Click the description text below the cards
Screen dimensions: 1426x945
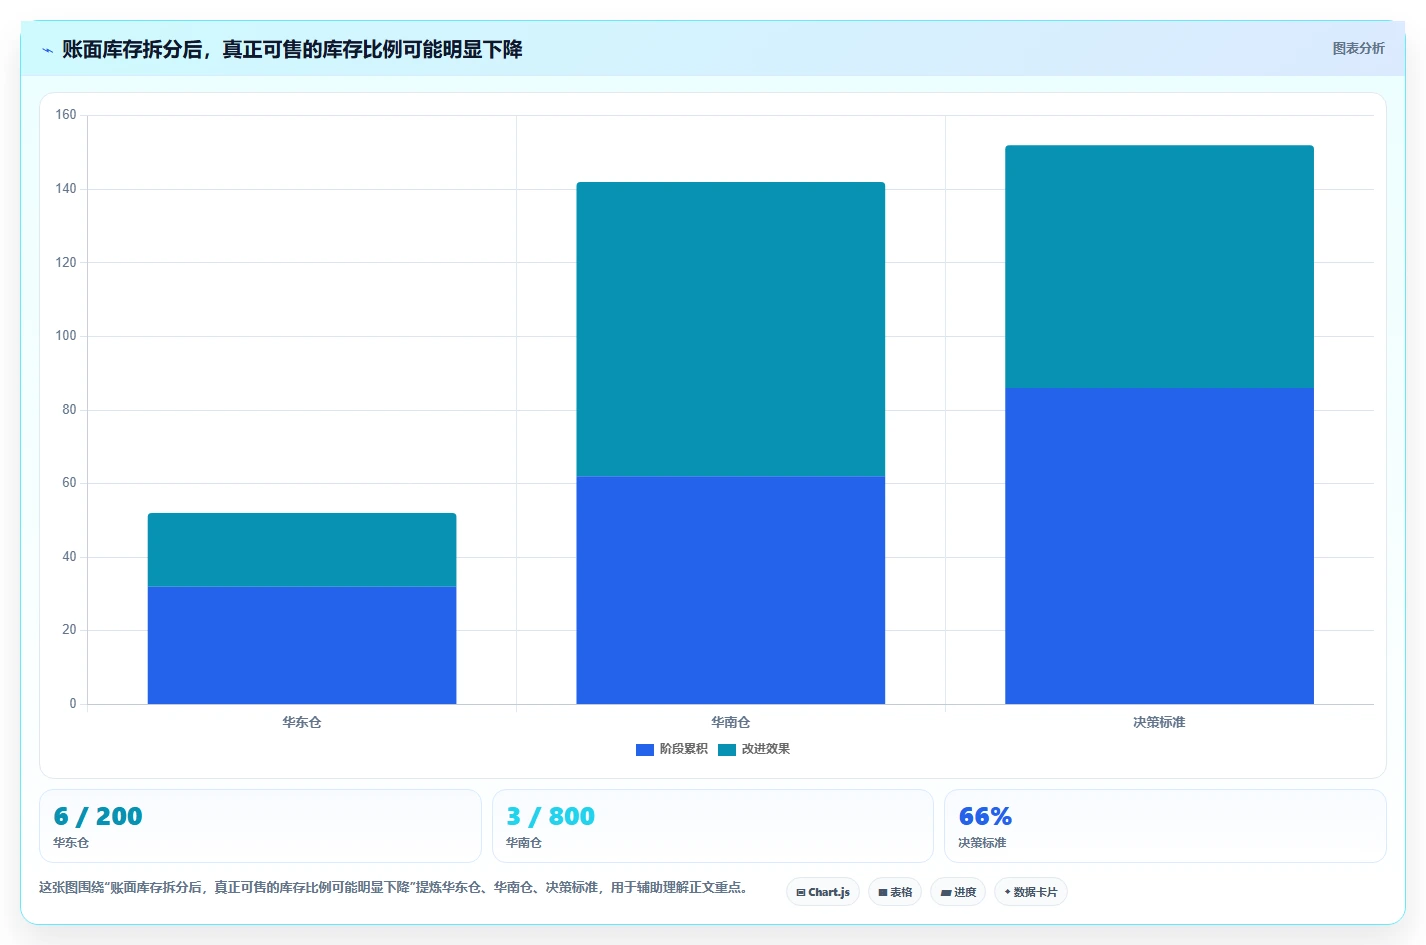(x=394, y=887)
